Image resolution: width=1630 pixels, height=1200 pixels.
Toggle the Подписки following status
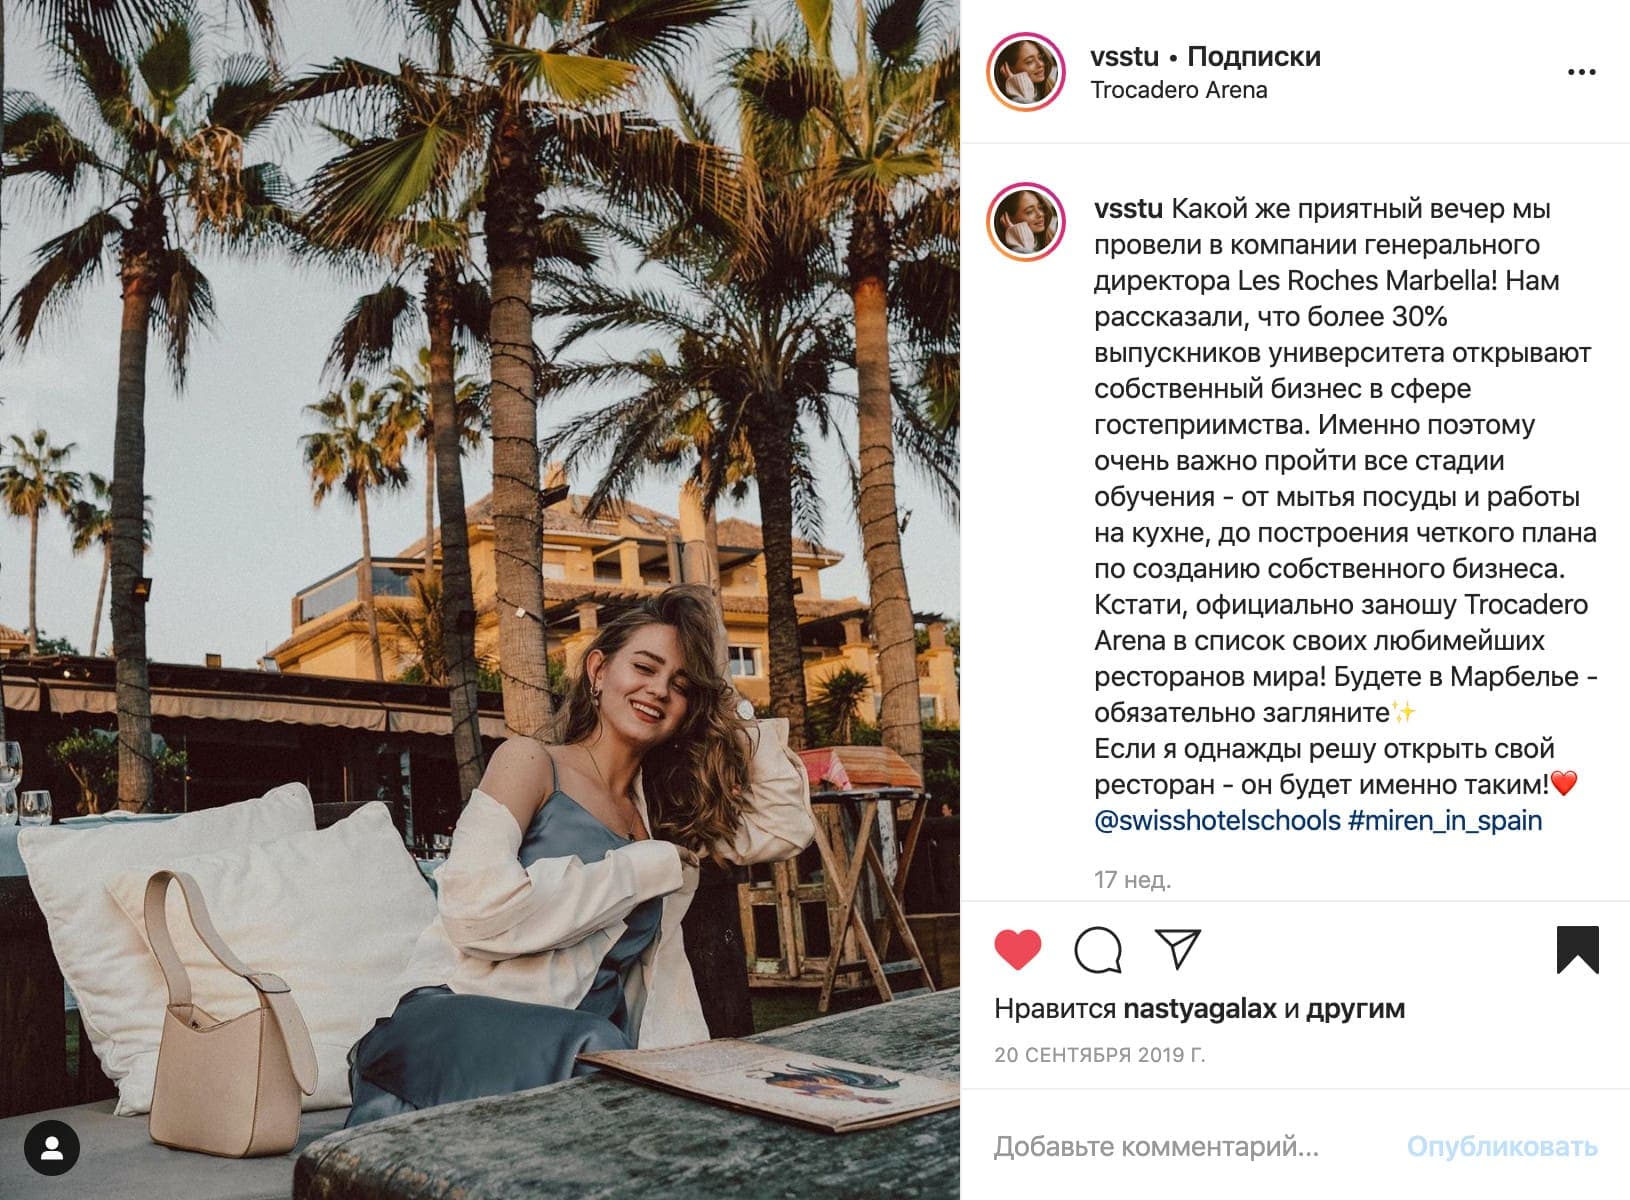pyautogui.click(x=1254, y=57)
